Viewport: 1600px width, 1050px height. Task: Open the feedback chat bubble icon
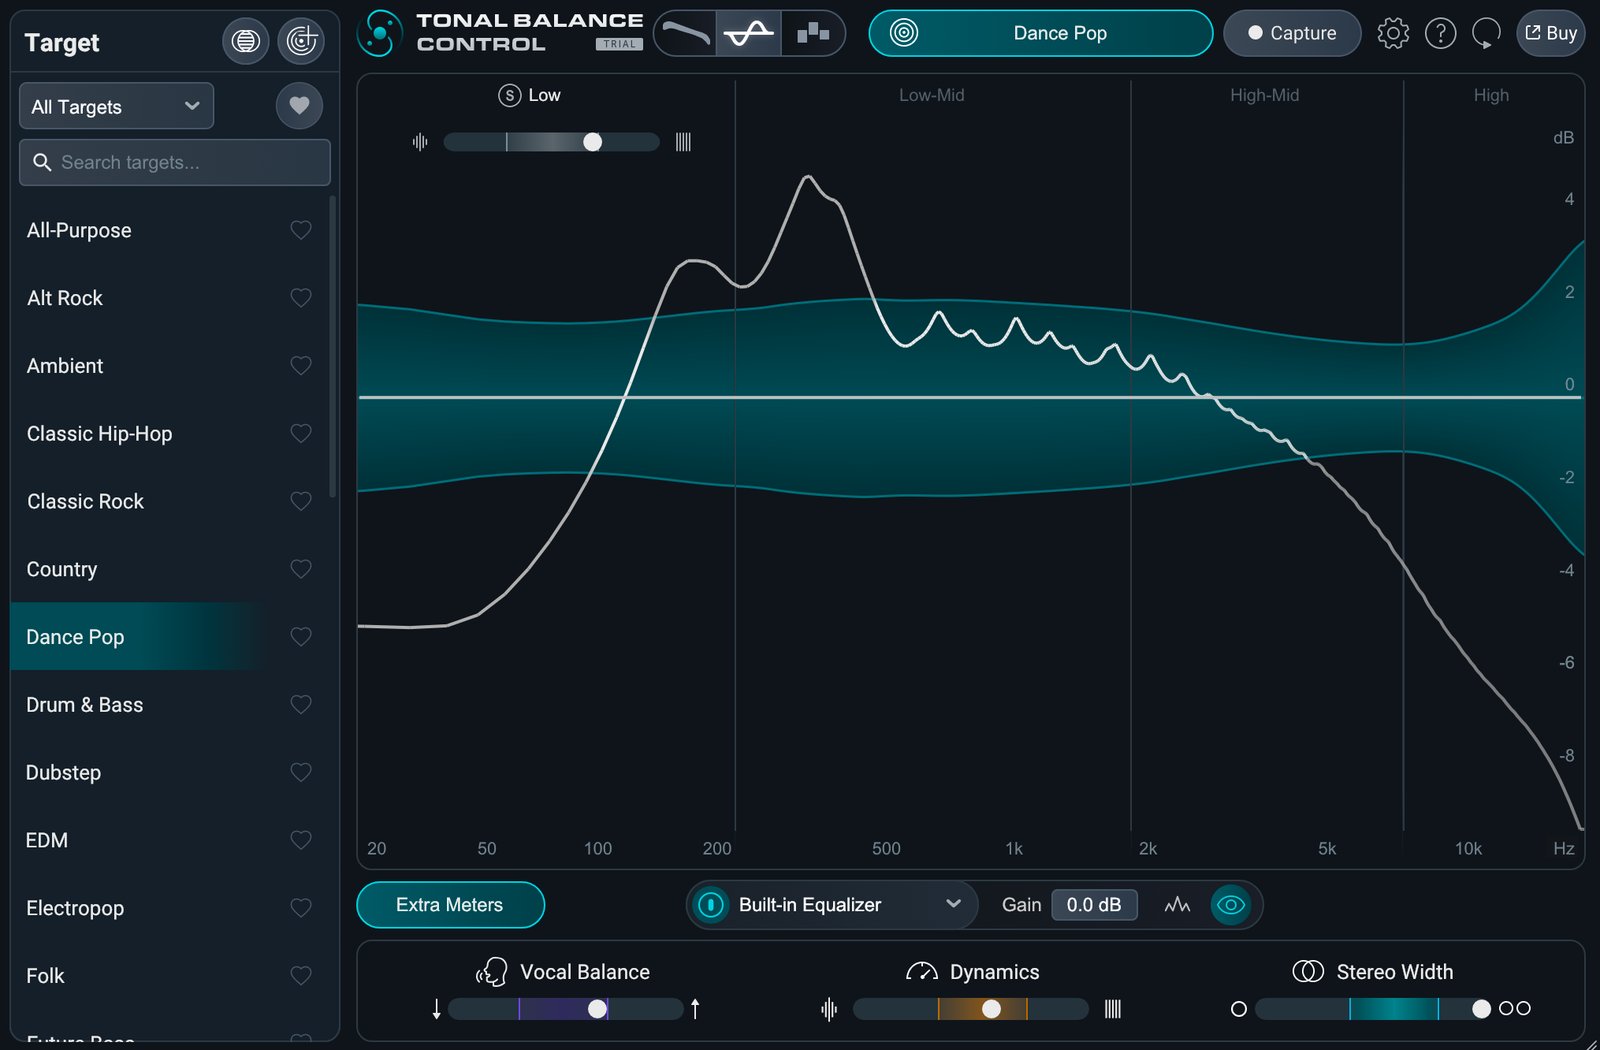click(1487, 33)
